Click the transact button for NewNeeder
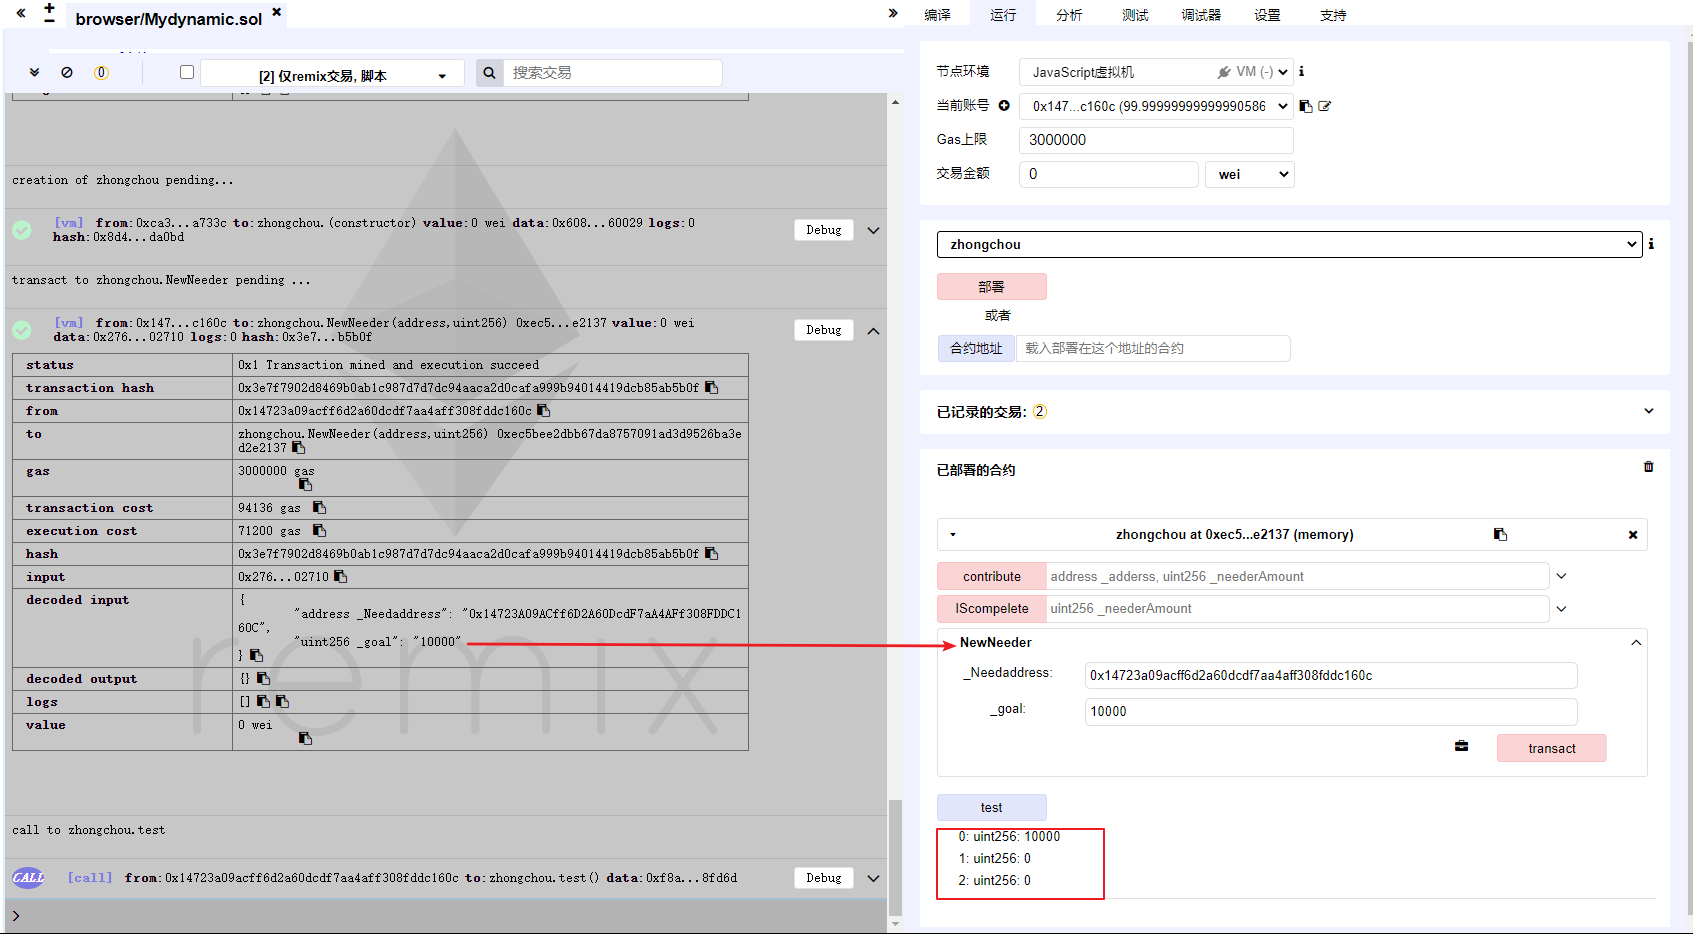This screenshot has height=934, width=1693. point(1552,748)
